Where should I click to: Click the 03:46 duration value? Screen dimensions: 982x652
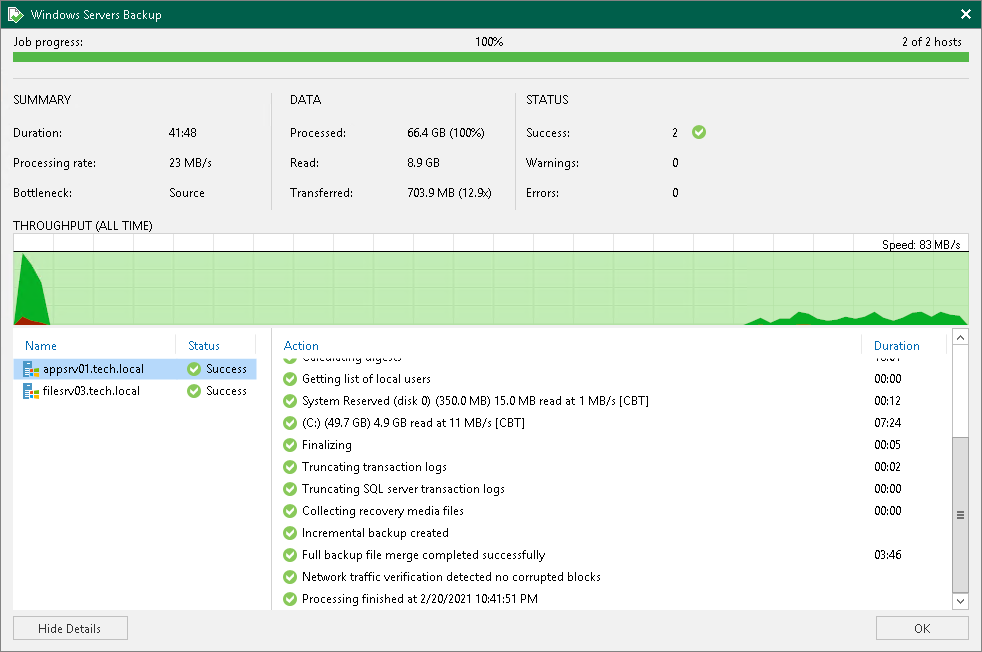click(887, 555)
